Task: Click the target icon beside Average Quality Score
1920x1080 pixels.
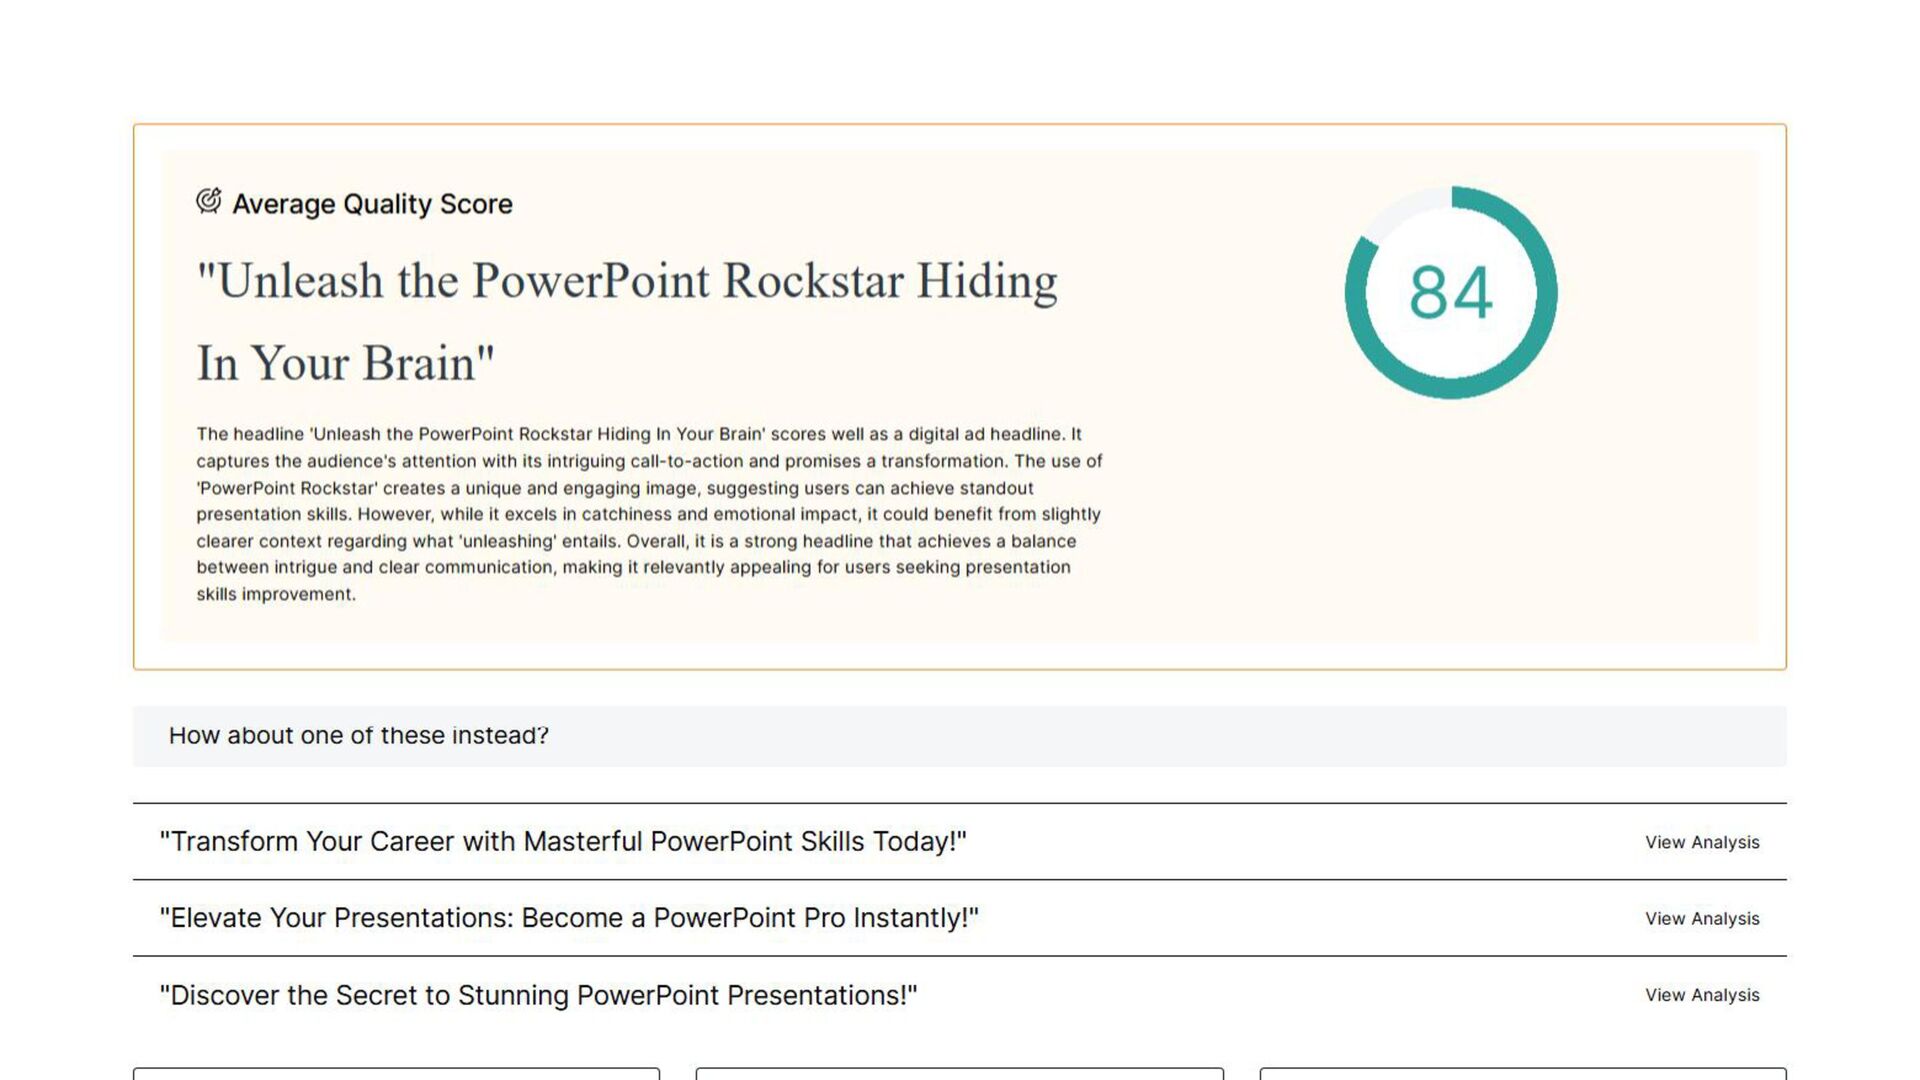Action: pos(208,201)
